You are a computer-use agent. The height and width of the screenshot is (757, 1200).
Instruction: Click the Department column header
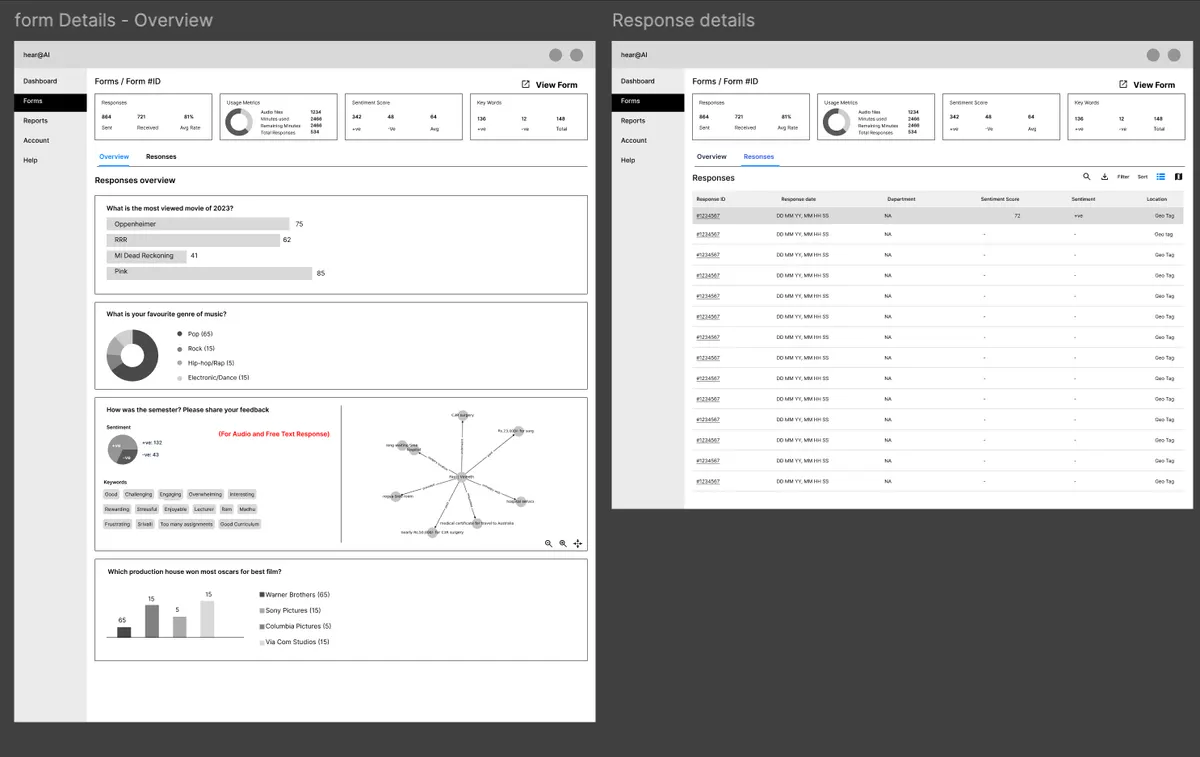(x=901, y=199)
